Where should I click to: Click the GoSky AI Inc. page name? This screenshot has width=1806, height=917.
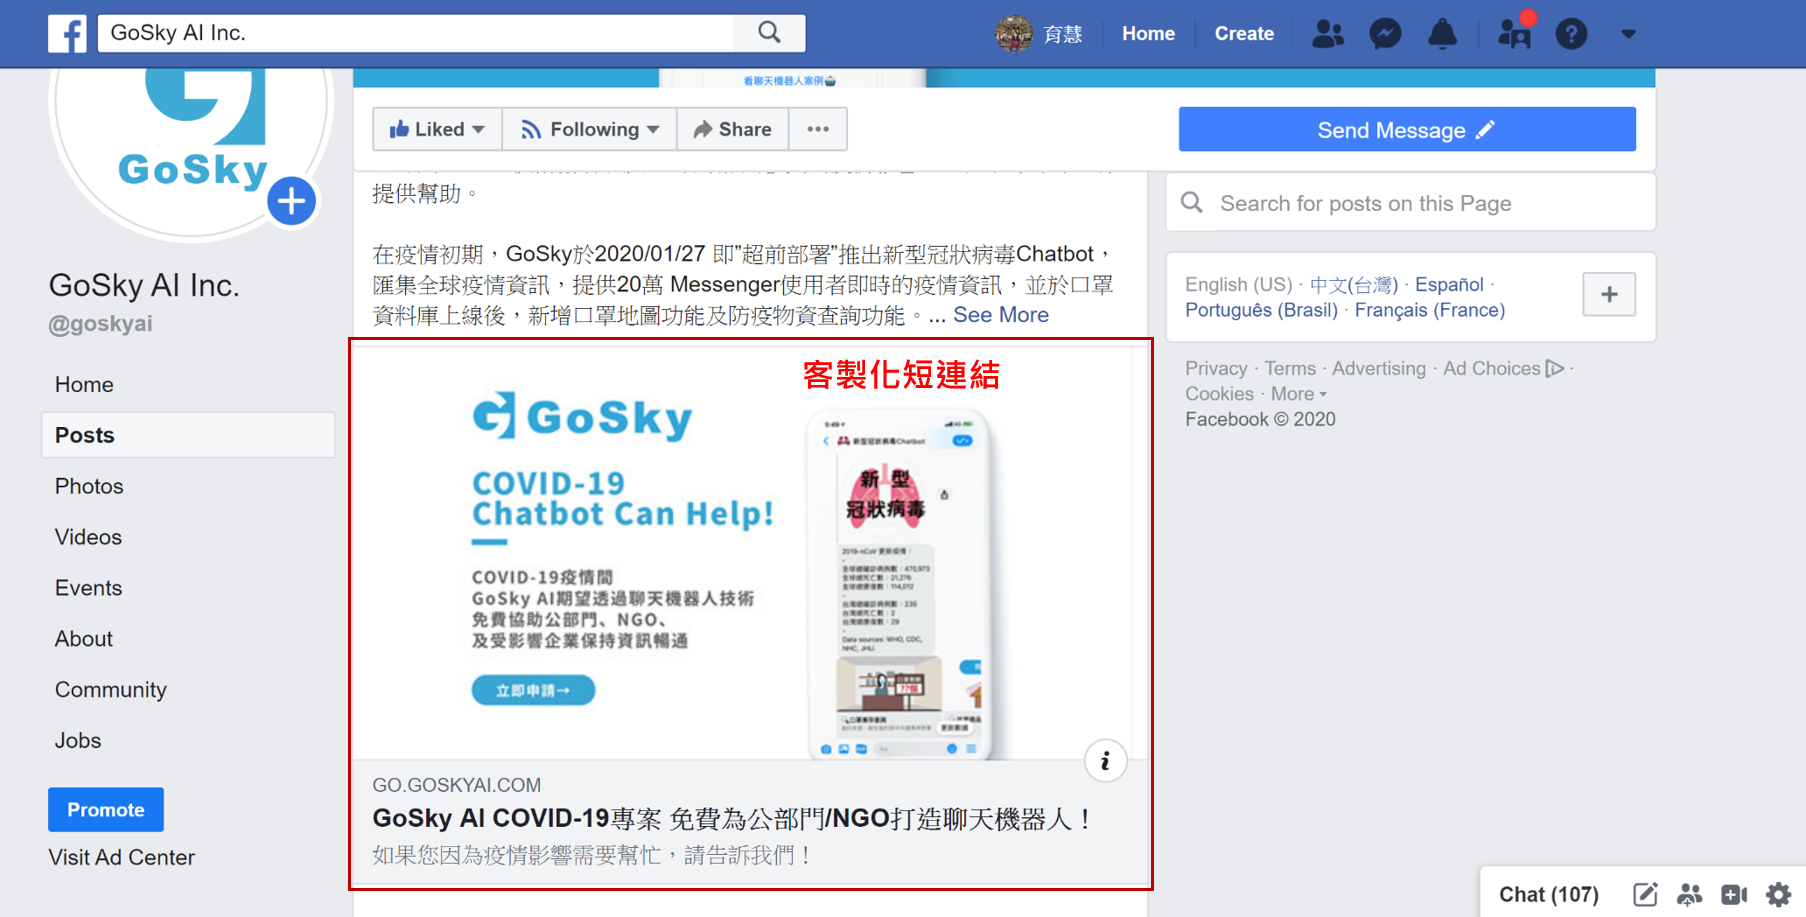pos(144,285)
